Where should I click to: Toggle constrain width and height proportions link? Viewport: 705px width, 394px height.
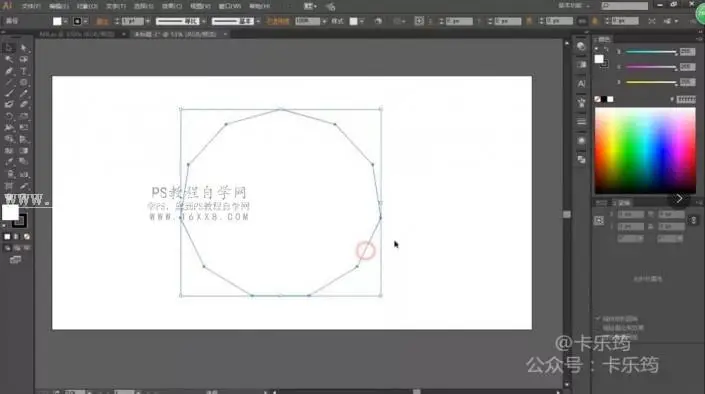click(693, 220)
